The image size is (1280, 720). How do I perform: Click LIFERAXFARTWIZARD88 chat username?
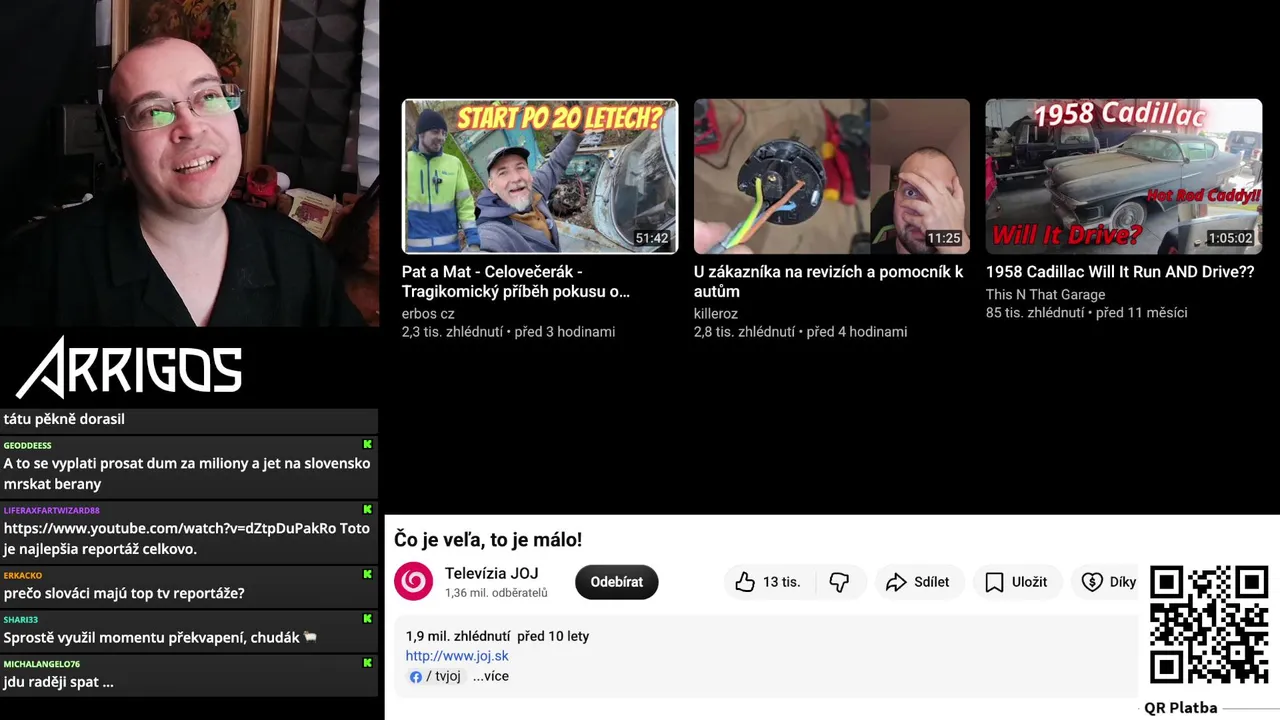[52, 510]
